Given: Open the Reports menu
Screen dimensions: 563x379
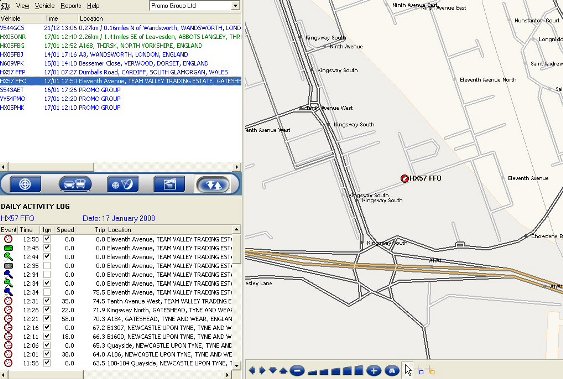Looking at the screenshot, I should [71, 6].
